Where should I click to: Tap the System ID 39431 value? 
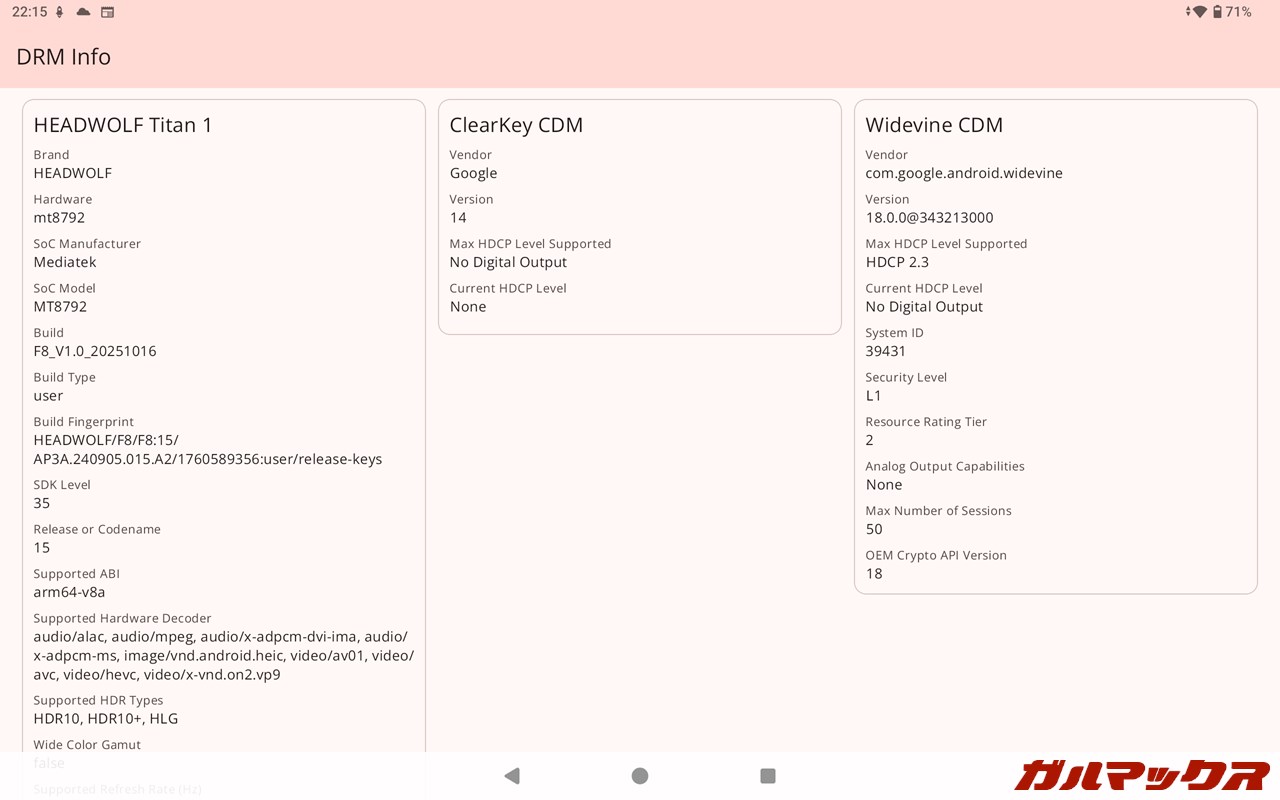click(x=886, y=351)
